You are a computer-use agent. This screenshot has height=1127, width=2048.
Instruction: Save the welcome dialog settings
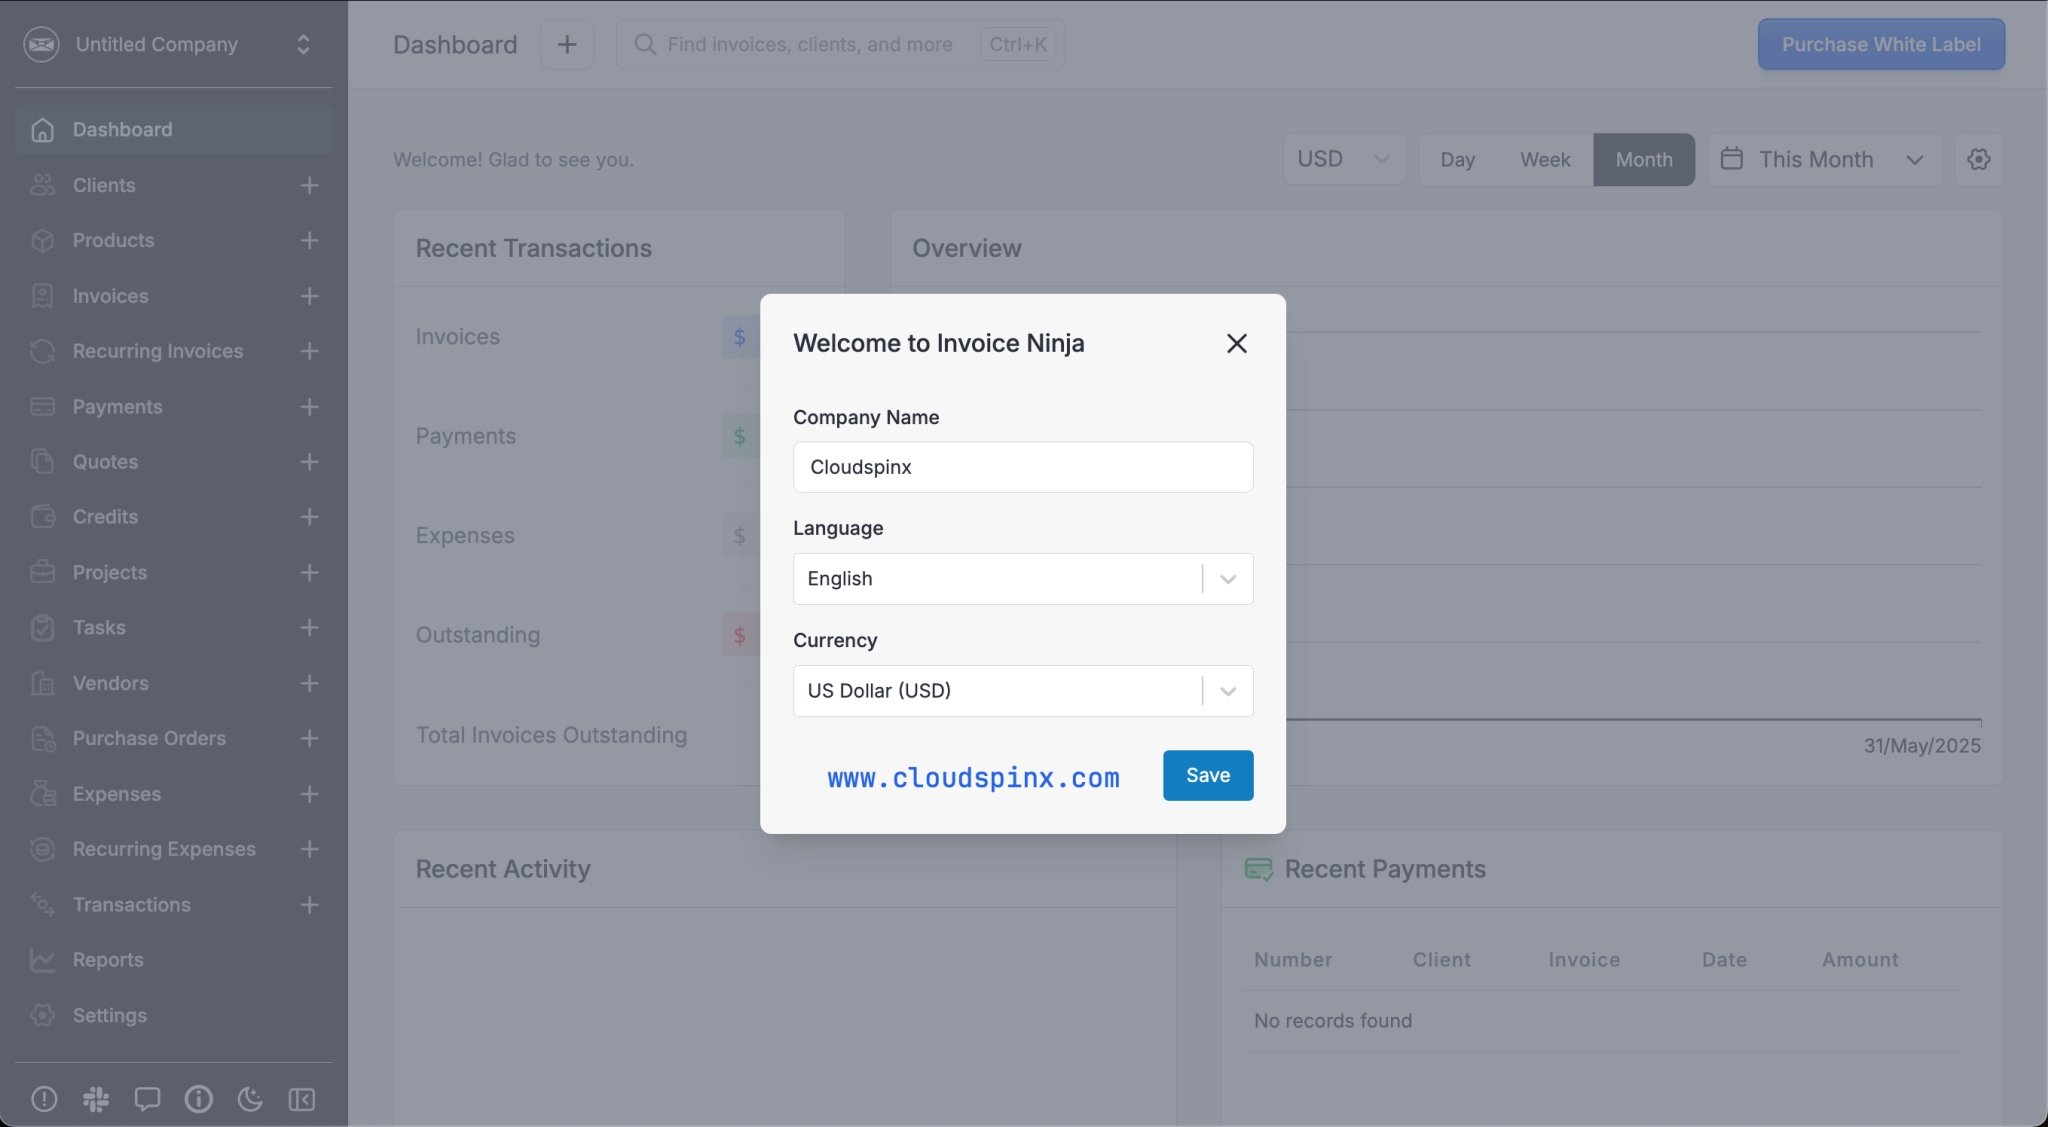pyautogui.click(x=1207, y=775)
